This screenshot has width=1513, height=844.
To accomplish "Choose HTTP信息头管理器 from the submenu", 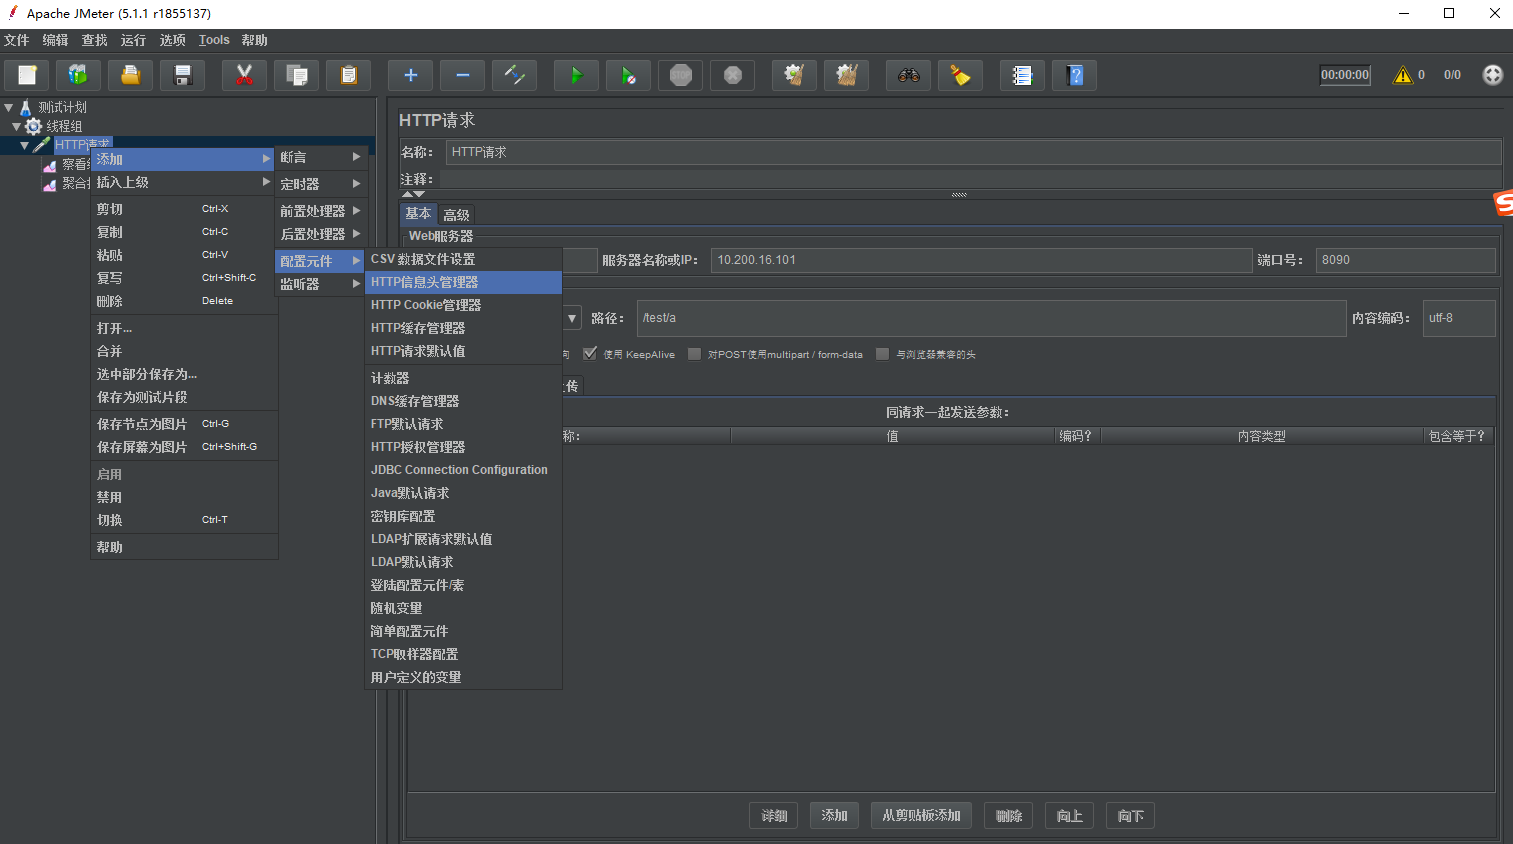I will [463, 282].
